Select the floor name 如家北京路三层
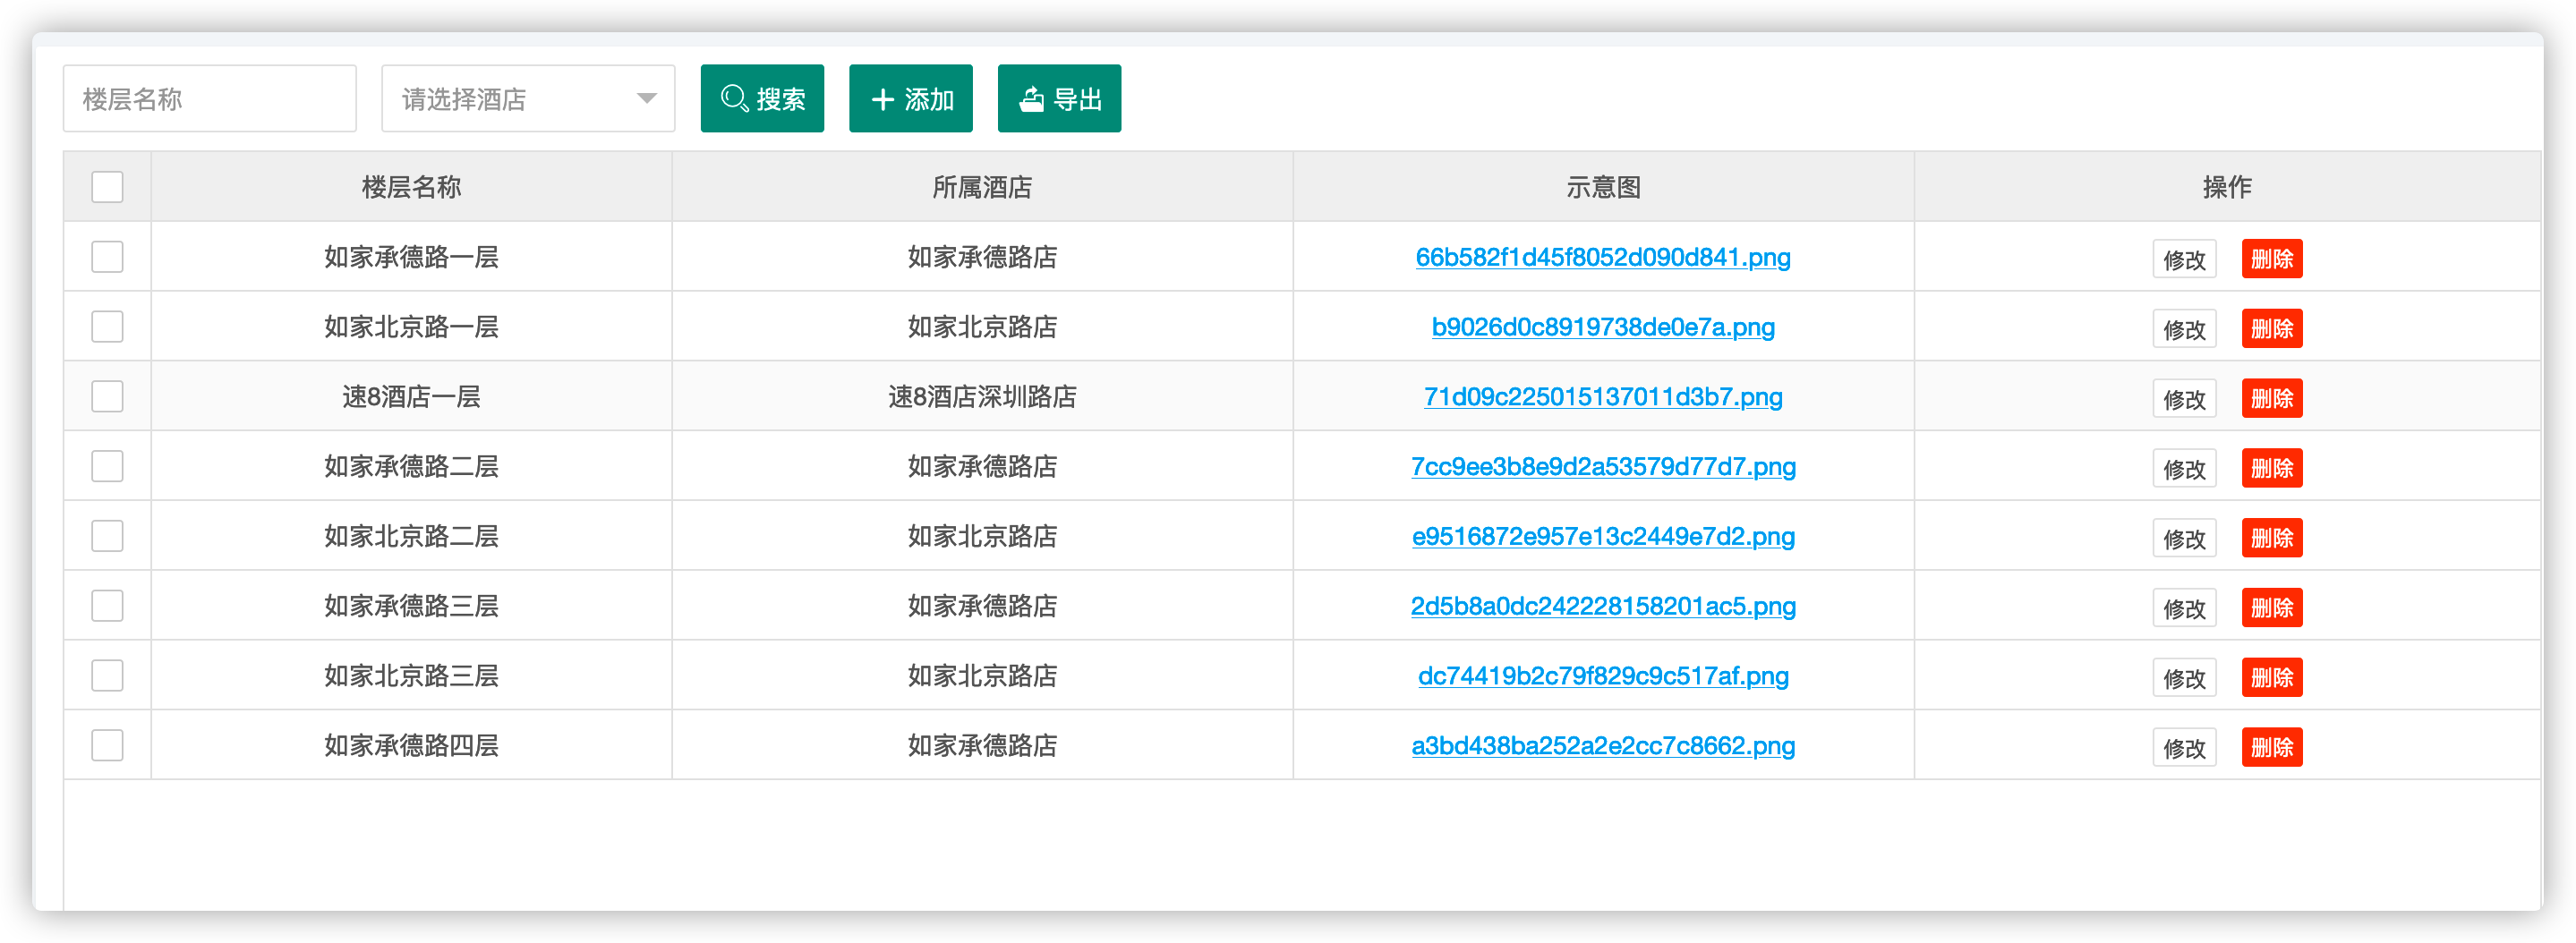Image resolution: width=2576 pixels, height=943 pixels. coord(411,676)
